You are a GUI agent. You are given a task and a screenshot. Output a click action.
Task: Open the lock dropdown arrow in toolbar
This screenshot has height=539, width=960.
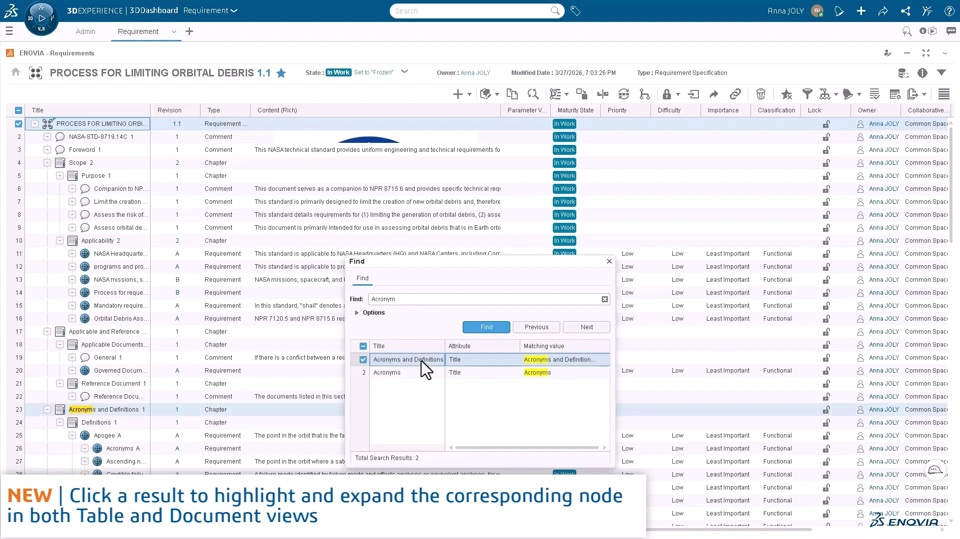678,94
